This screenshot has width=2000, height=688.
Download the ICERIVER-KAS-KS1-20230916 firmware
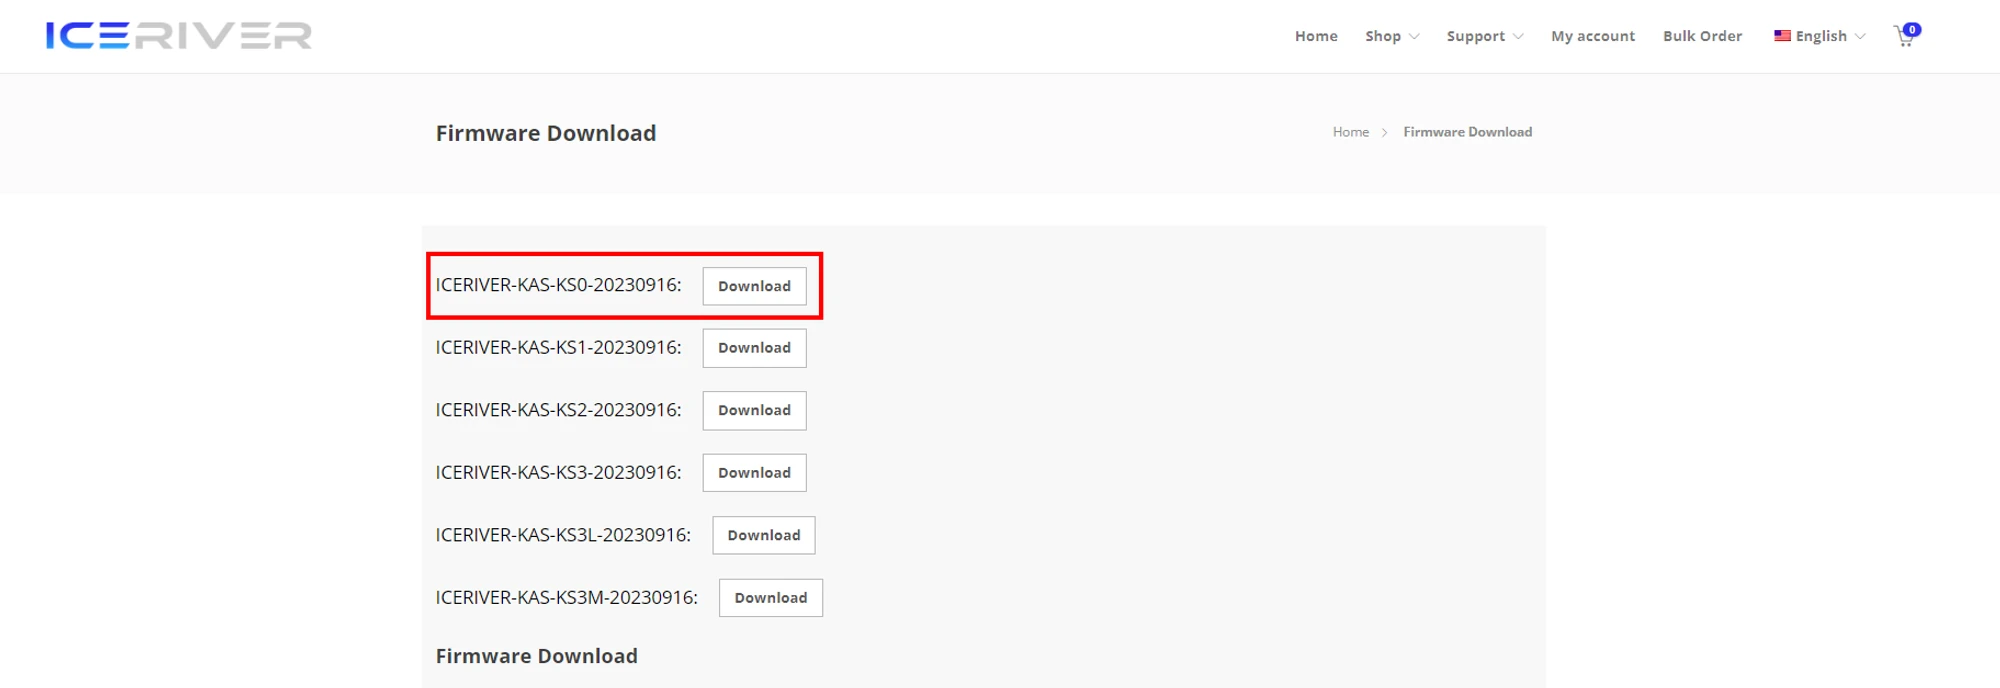[x=754, y=348]
